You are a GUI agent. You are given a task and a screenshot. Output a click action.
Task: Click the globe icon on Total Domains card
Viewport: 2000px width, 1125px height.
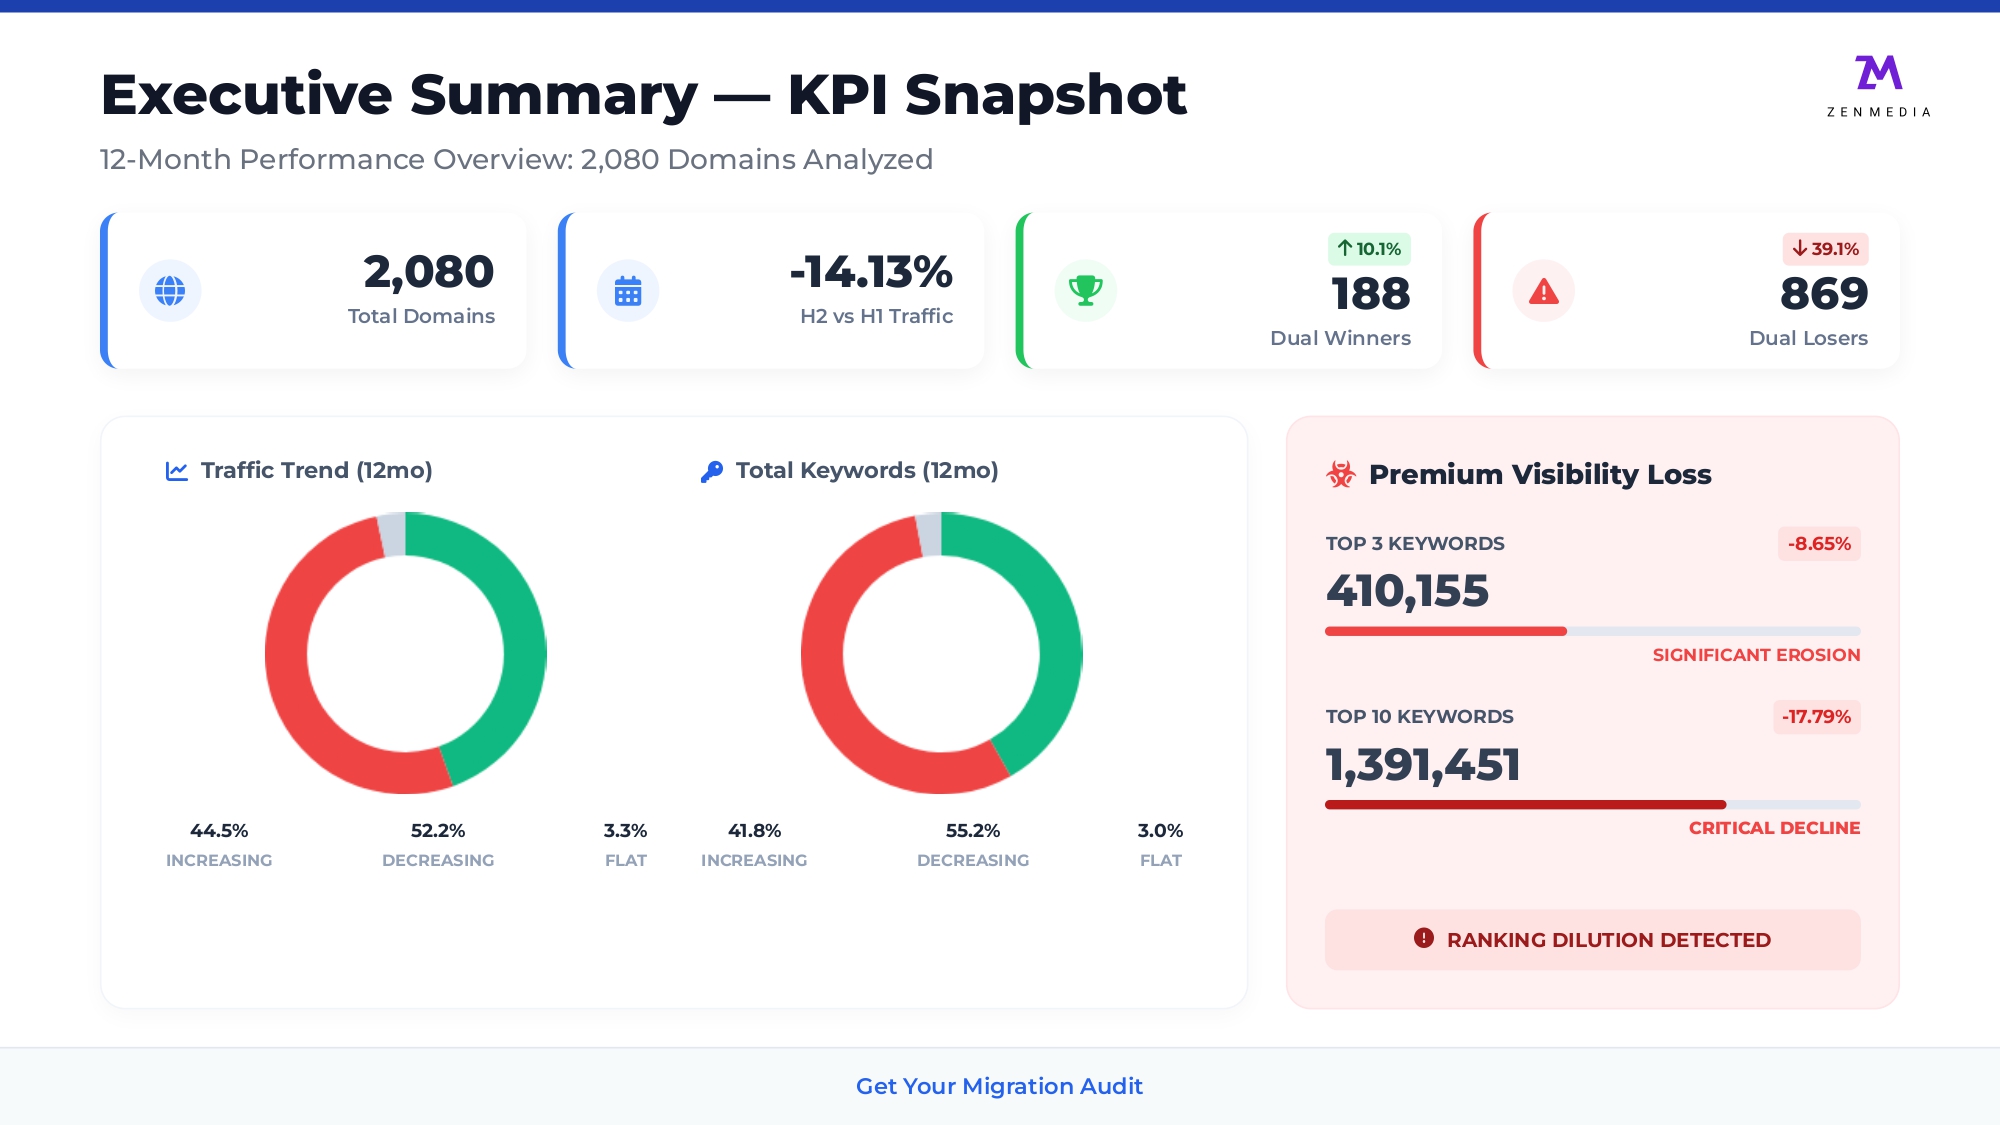point(171,290)
